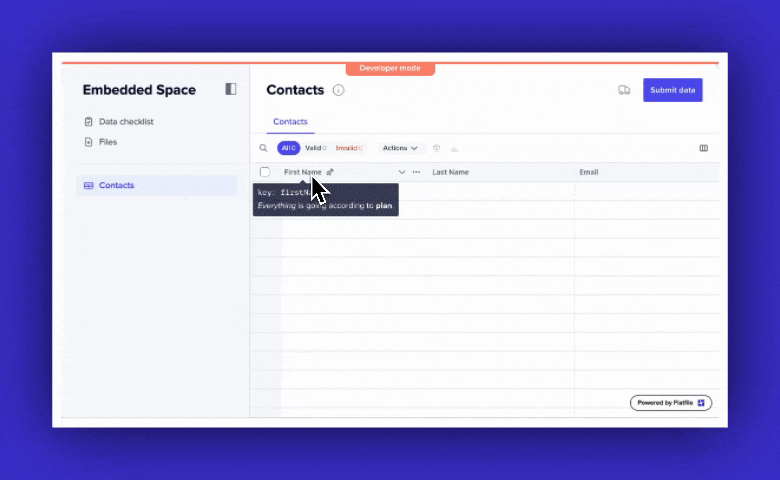Click the Flatfile logo in Powered by badge
The height and width of the screenshot is (480, 780).
701,403
